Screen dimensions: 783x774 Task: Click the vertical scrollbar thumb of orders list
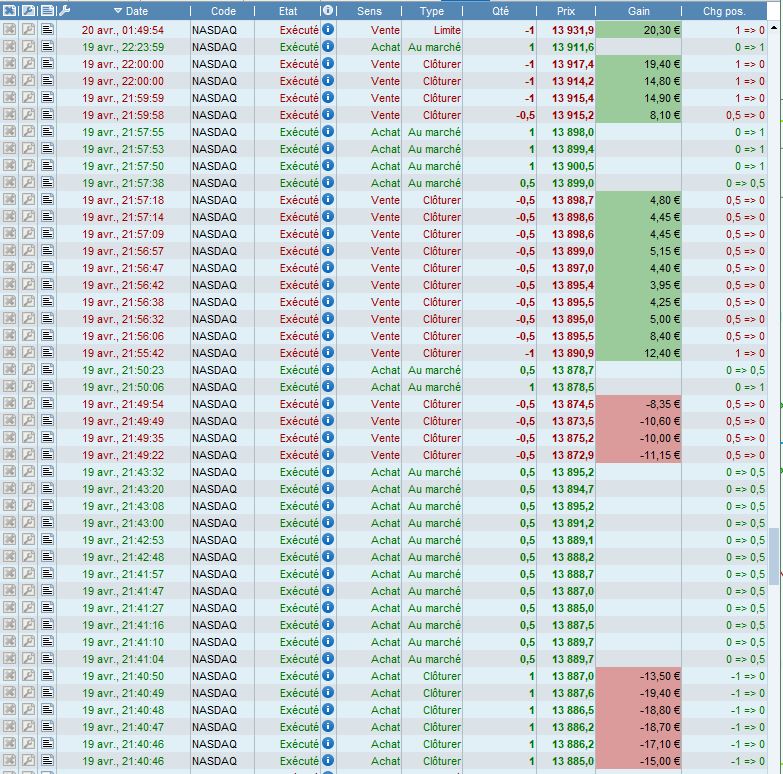click(x=775, y=556)
